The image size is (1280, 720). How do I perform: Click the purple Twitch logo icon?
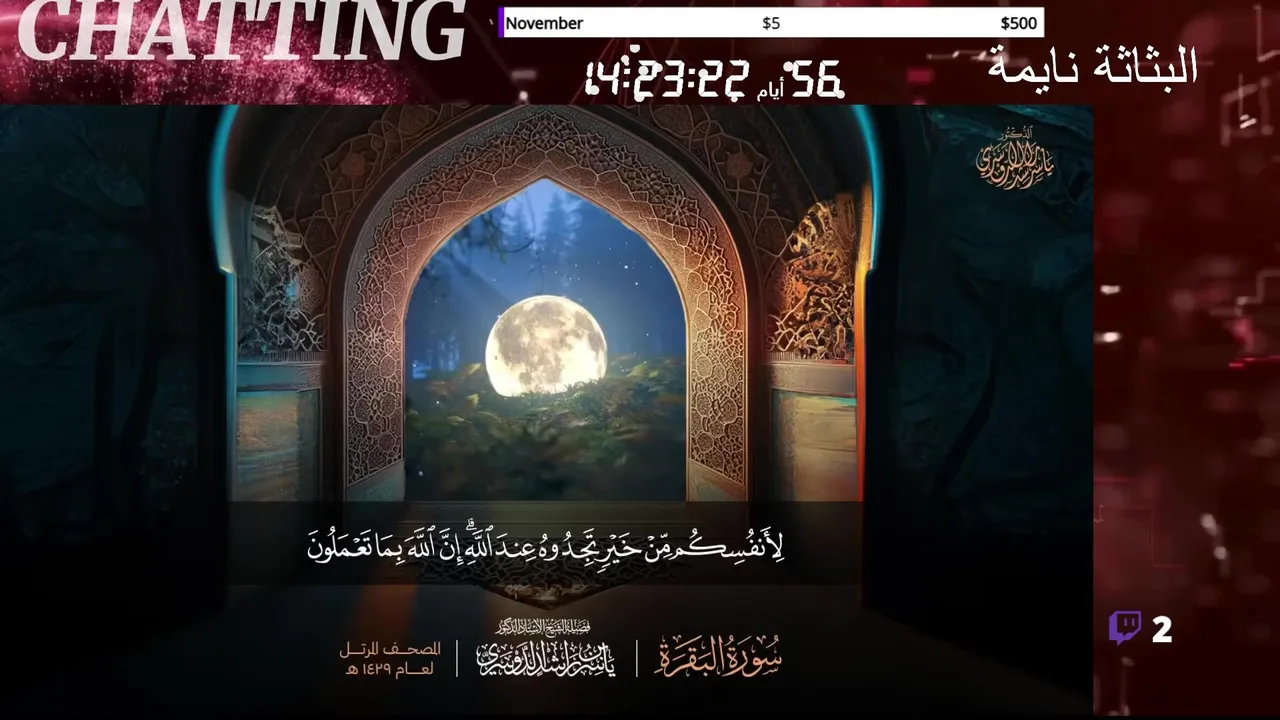pos(1125,629)
